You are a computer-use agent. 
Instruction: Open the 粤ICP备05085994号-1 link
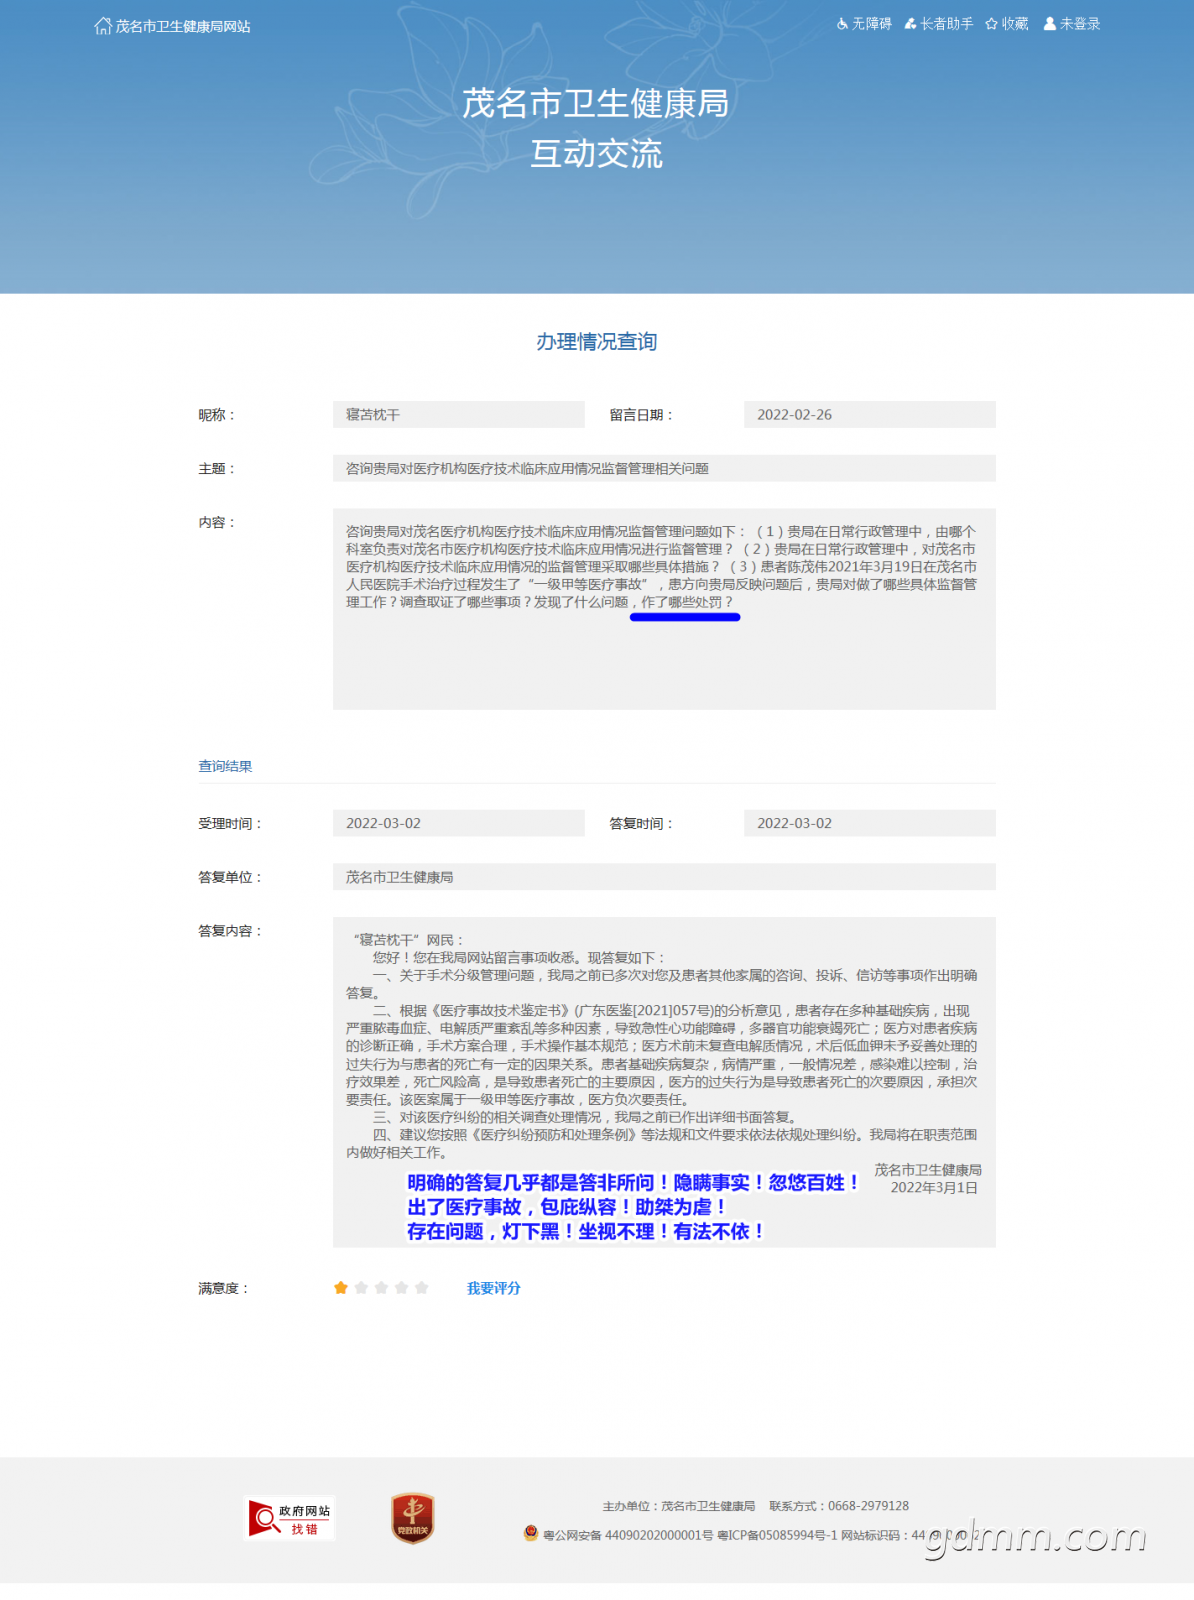[777, 1535]
